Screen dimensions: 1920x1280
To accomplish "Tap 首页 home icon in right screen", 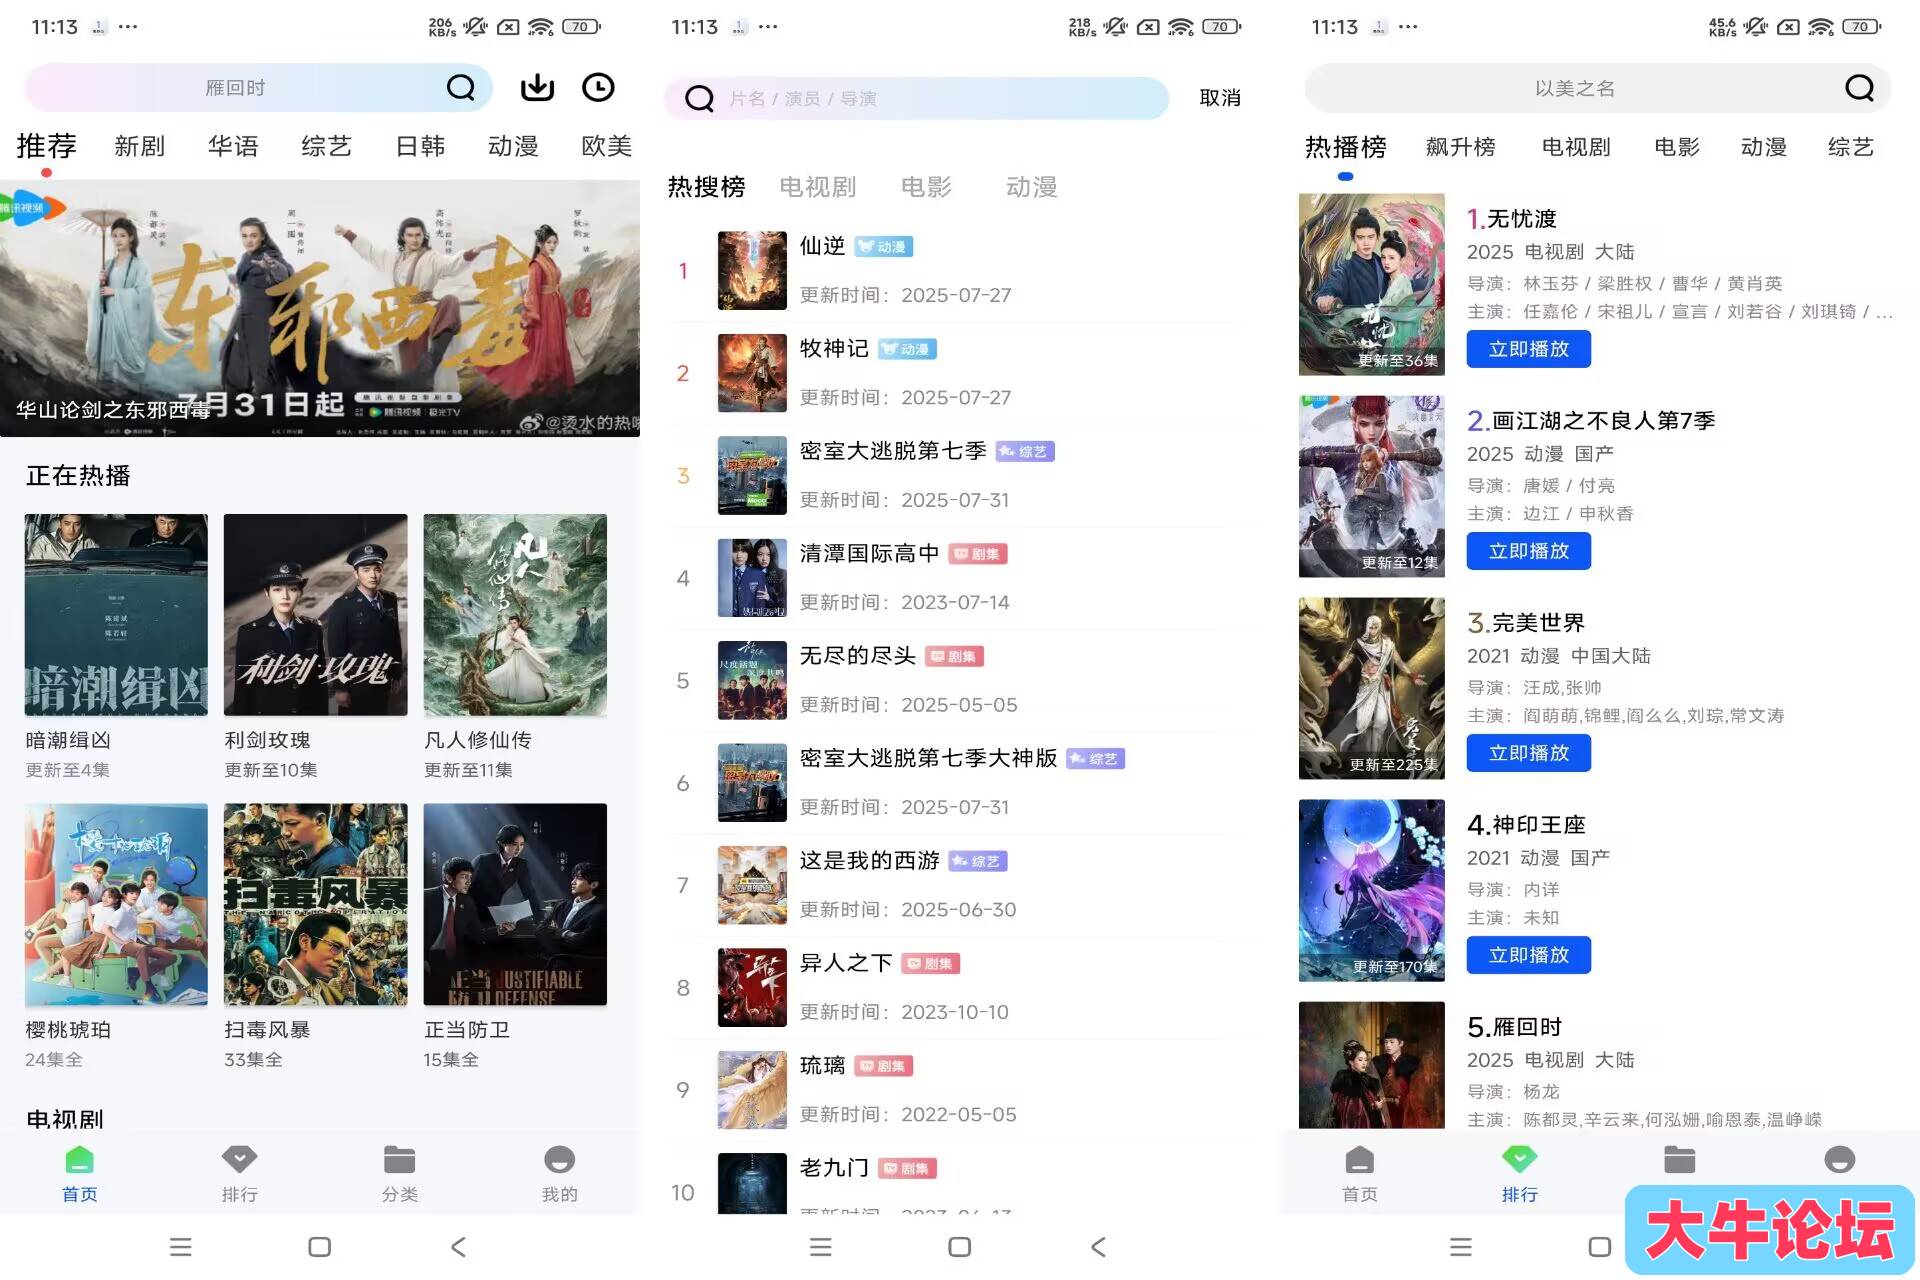I will [x=1360, y=1160].
